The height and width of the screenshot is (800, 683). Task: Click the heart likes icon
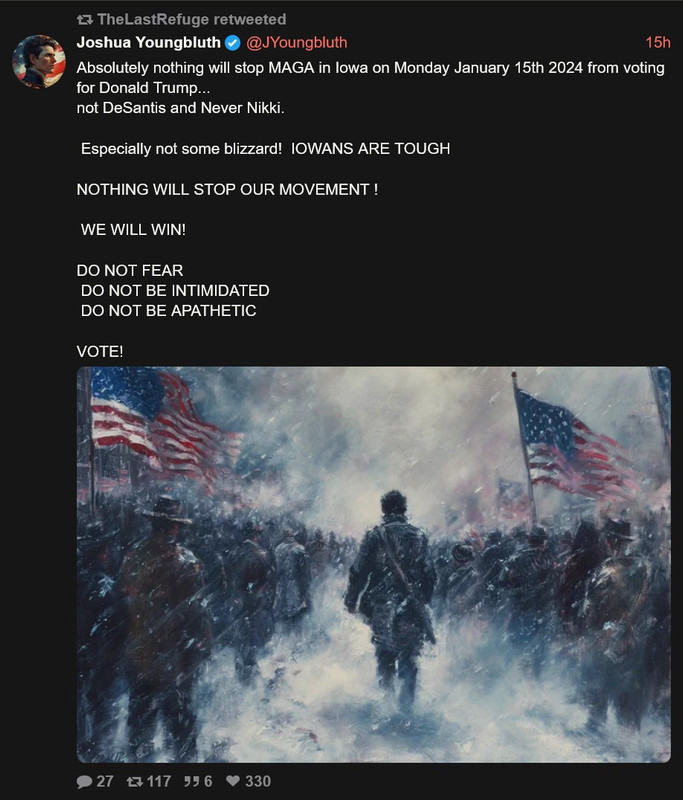coord(233,781)
